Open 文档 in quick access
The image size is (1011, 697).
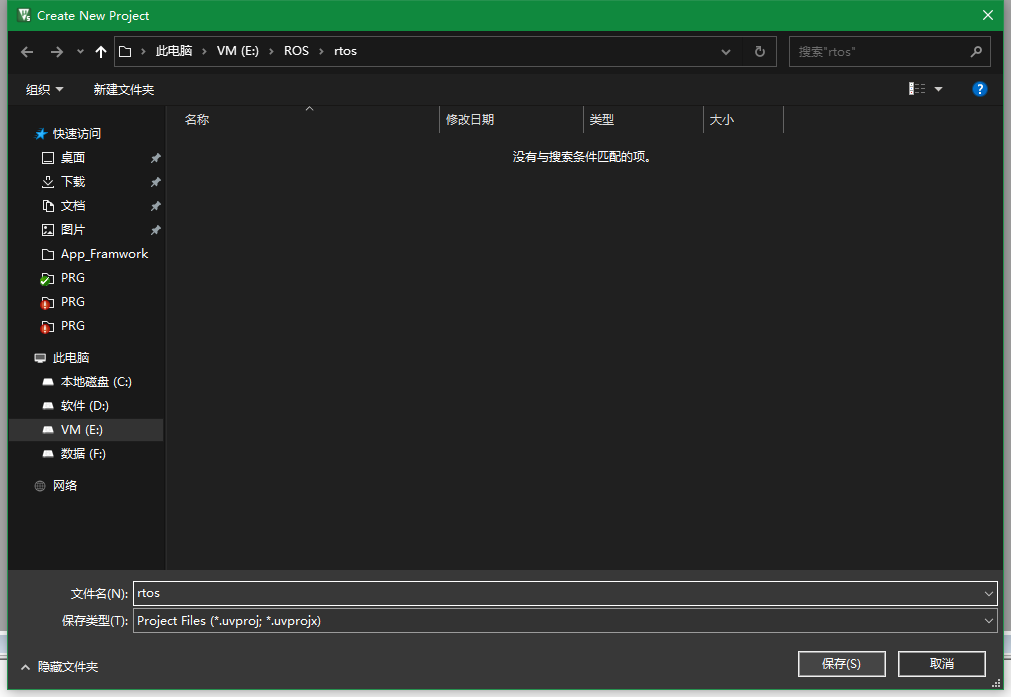point(73,206)
